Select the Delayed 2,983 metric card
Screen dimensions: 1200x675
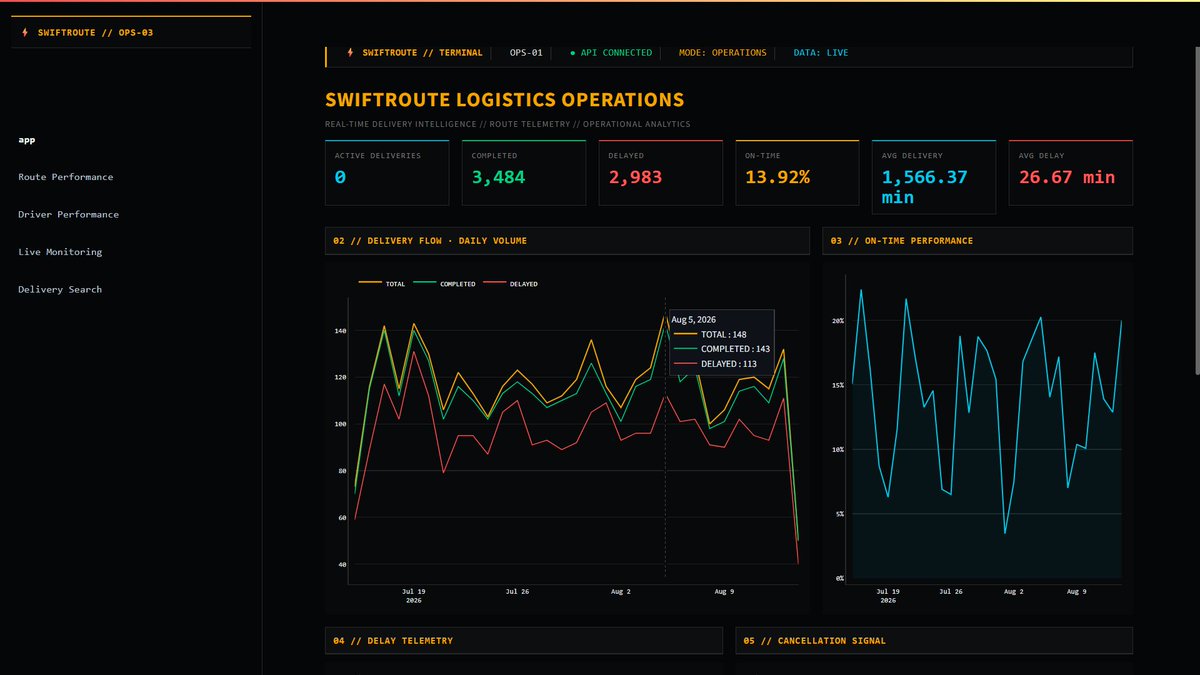click(660, 173)
